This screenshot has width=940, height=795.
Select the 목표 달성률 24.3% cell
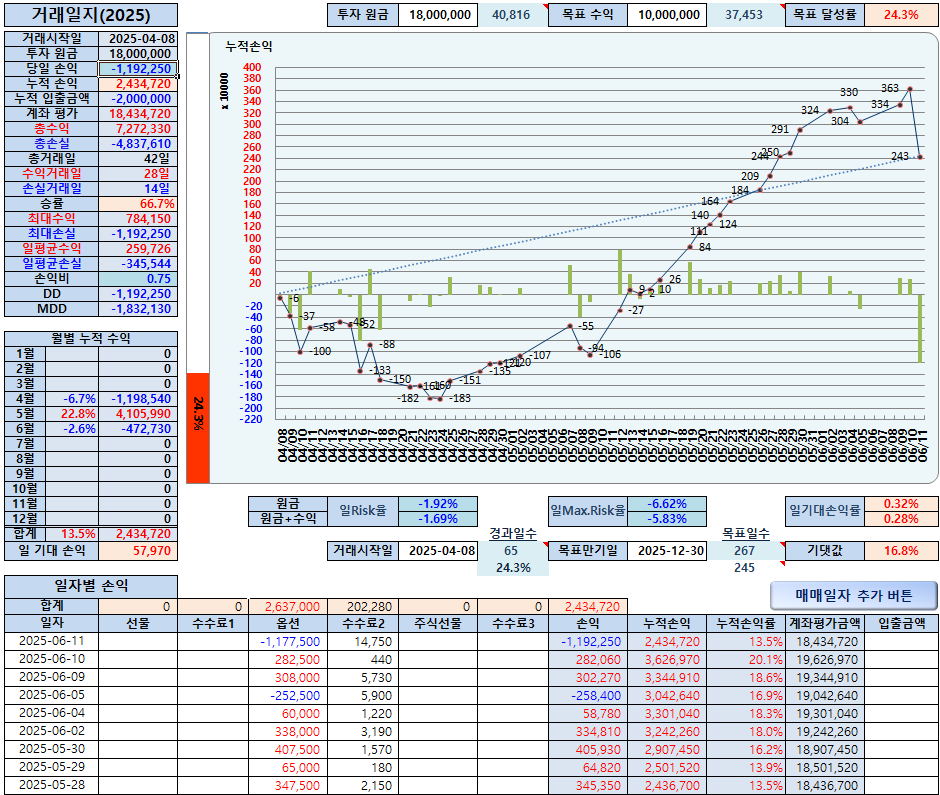tap(901, 15)
